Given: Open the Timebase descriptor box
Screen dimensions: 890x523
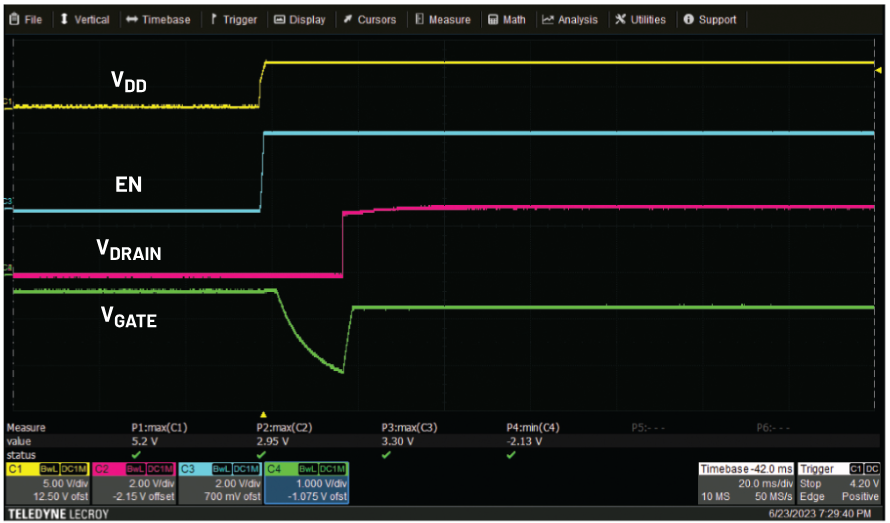Looking at the screenshot, I should [x=745, y=482].
